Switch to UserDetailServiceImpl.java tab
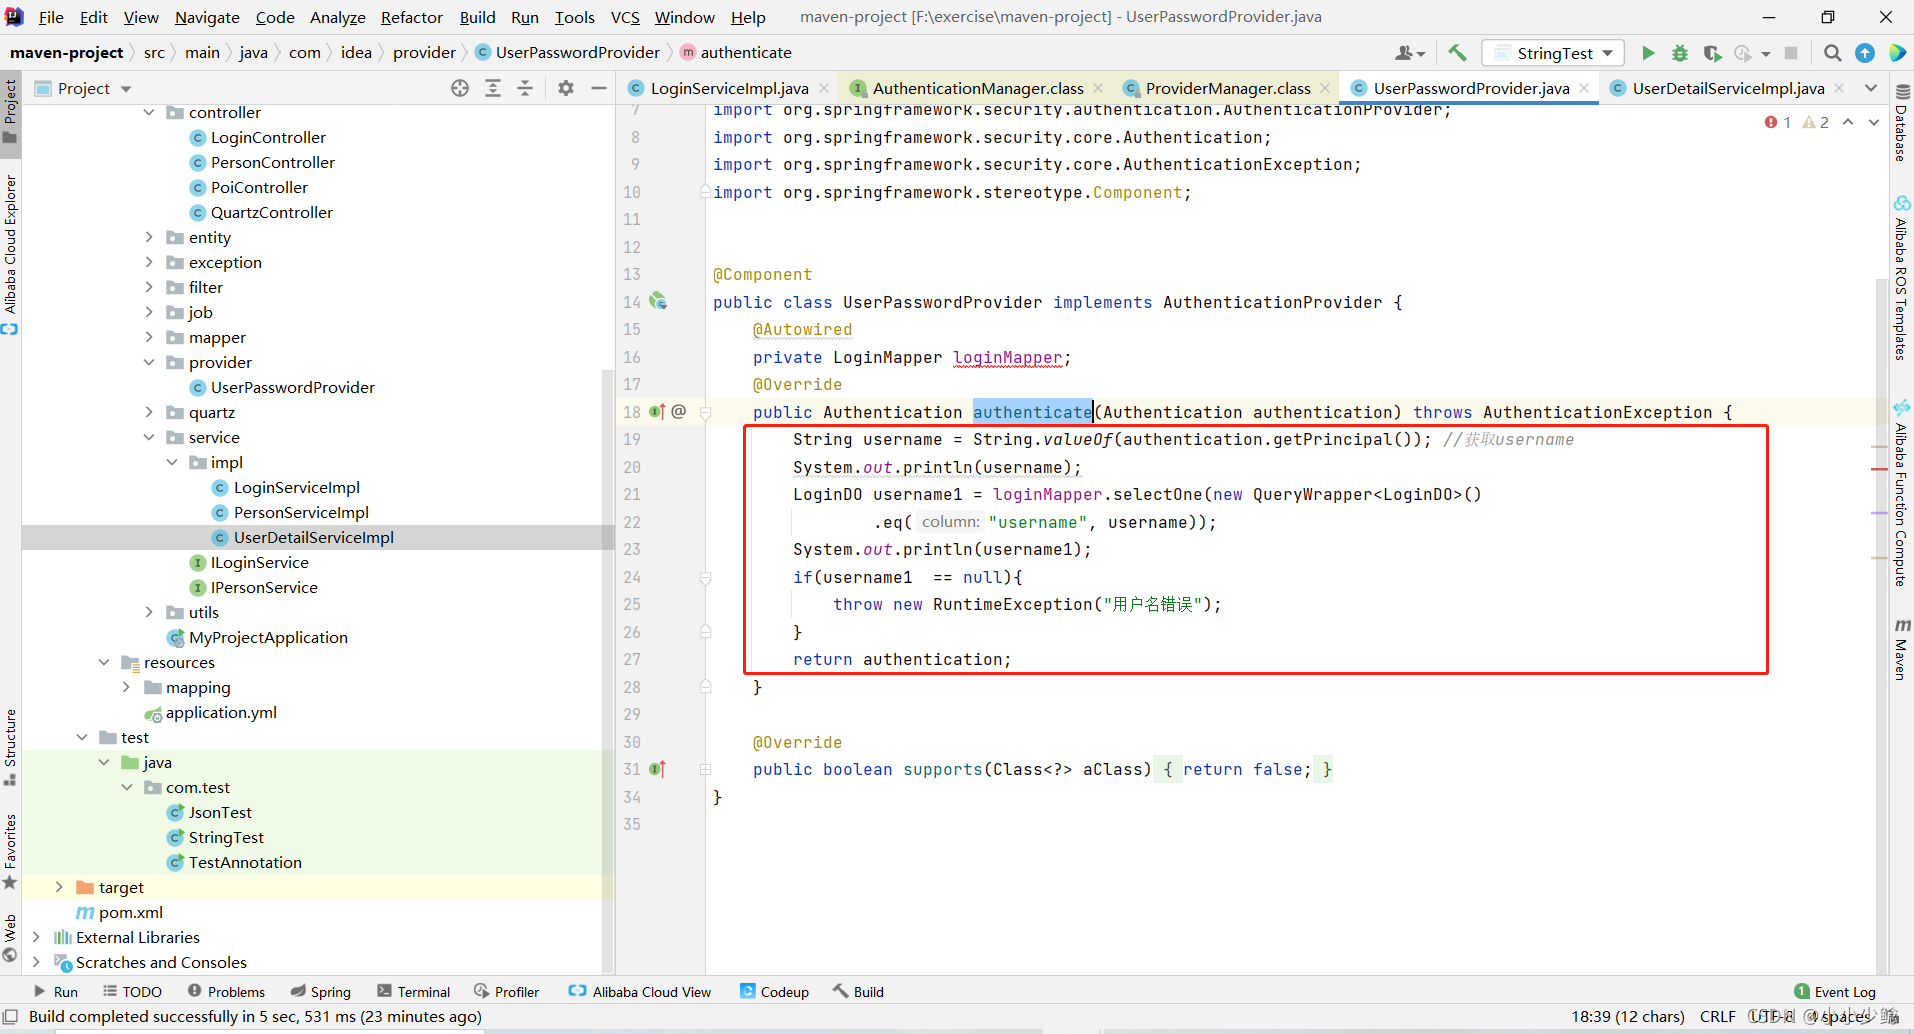The image size is (1914, 1034). 1728,88
